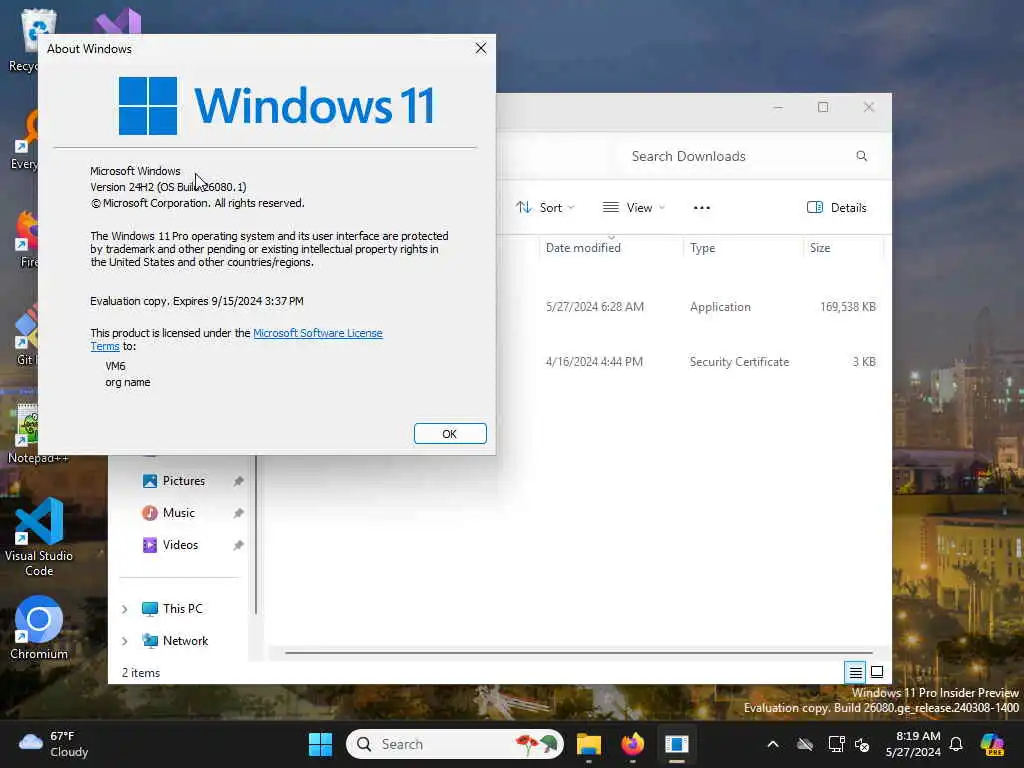Sort by the Type column header

(703, 248)
